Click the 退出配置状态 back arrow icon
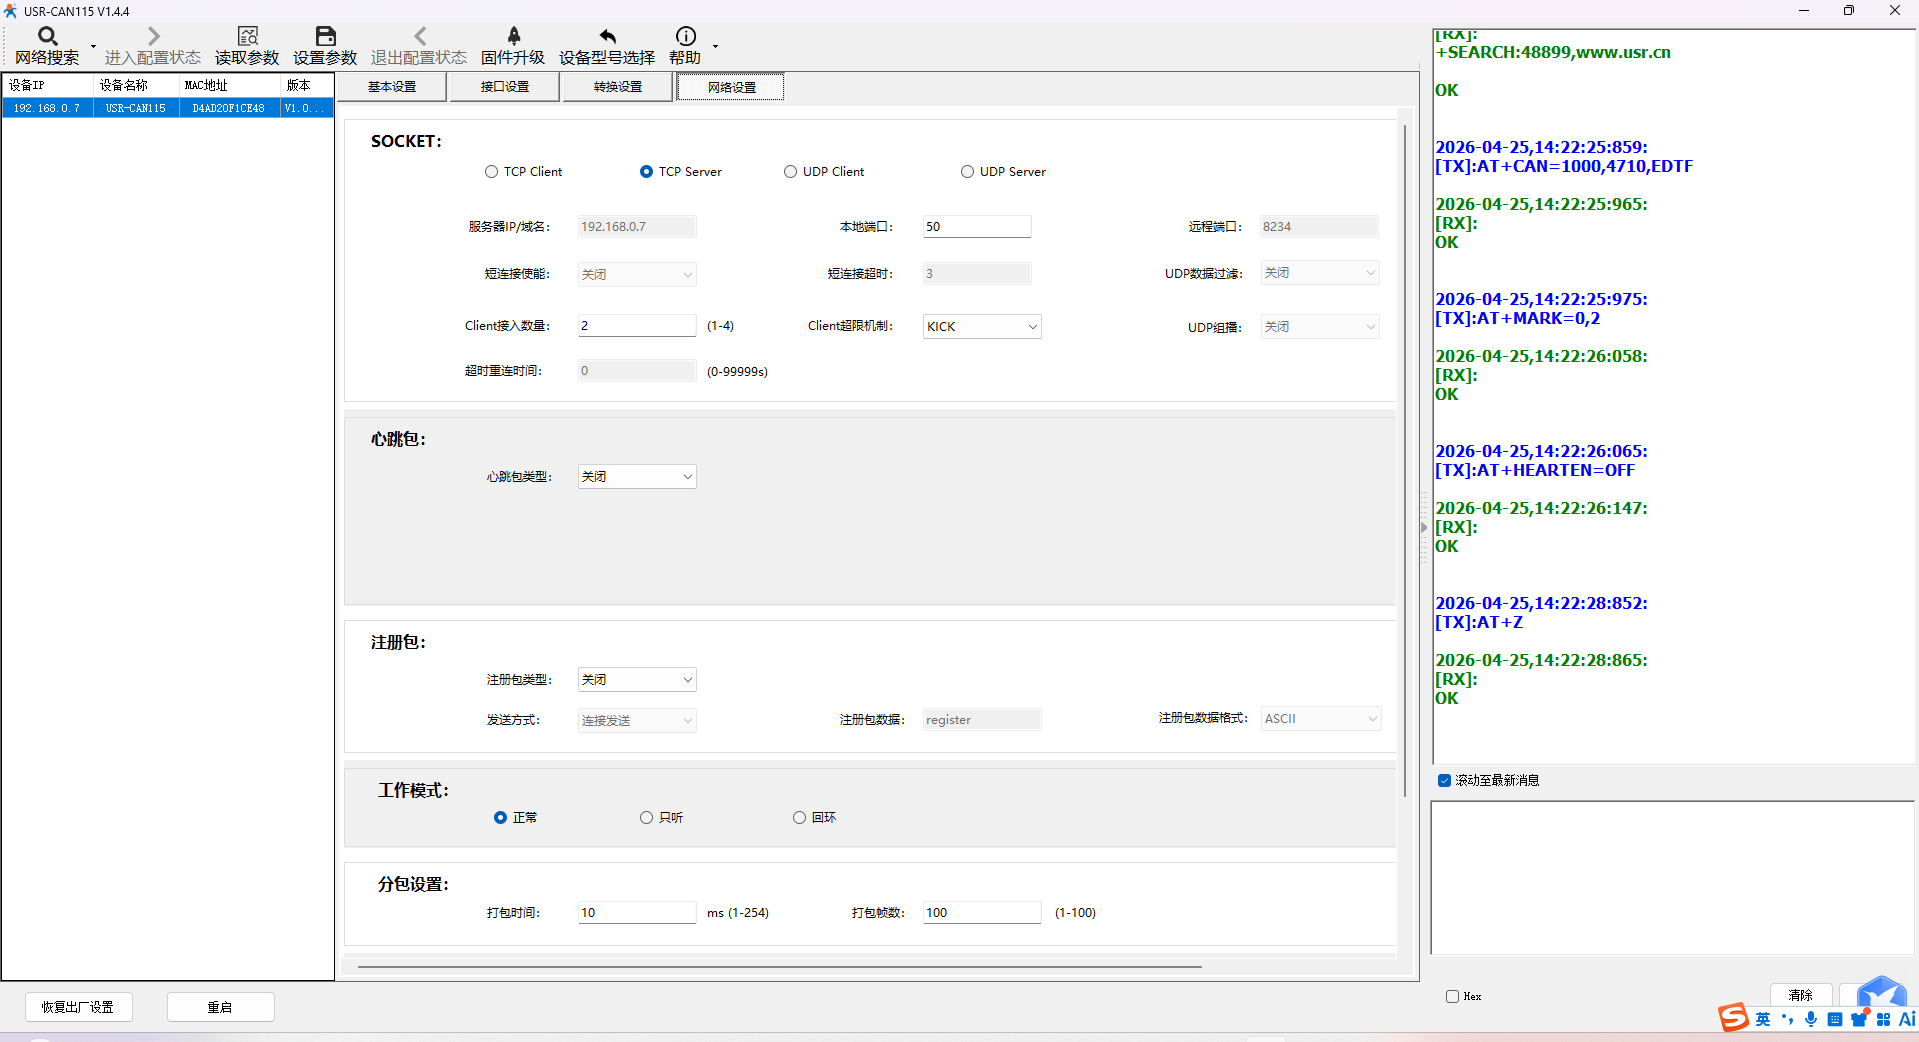 click(420, 36)
